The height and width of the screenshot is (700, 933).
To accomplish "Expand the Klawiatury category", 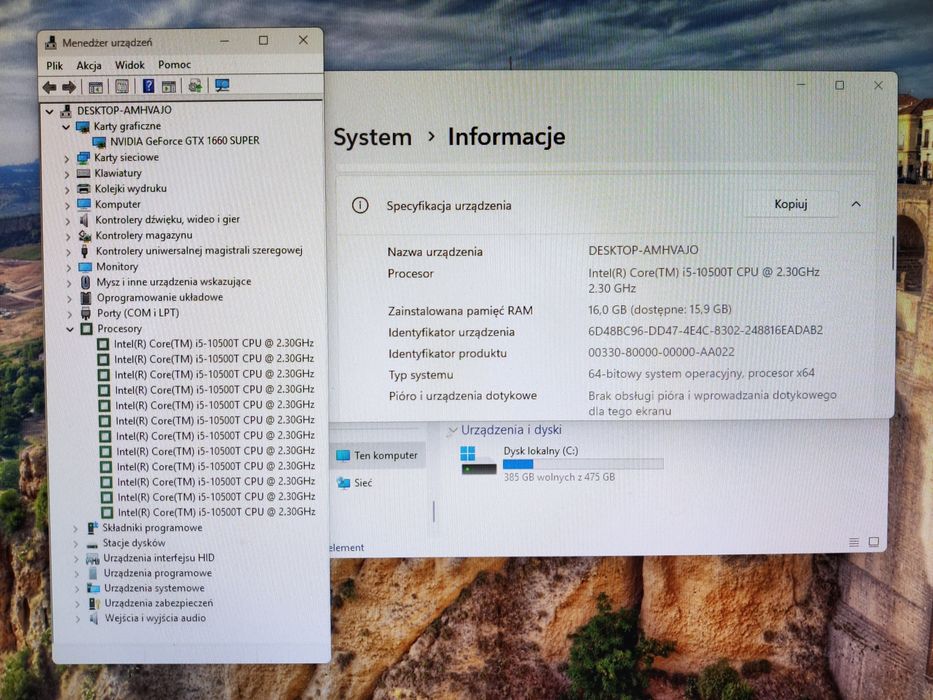I will pos(67,174).
